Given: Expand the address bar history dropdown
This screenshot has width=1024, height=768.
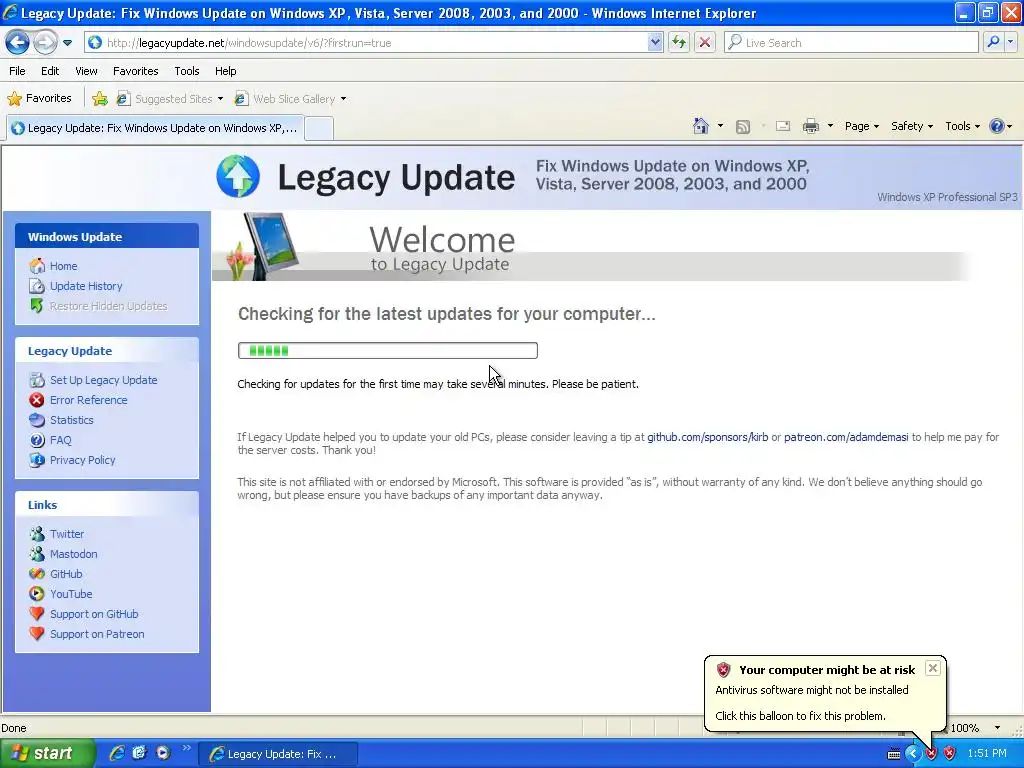Looking at the screenshot, I should (655, 42).
